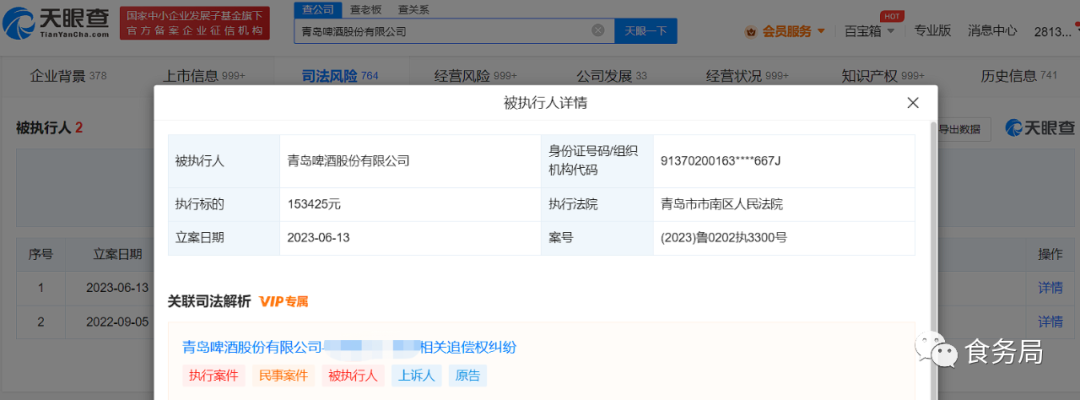Click the red 被执行人 tag
Screen dimensions: 1080x400
(x=353, y=375)
